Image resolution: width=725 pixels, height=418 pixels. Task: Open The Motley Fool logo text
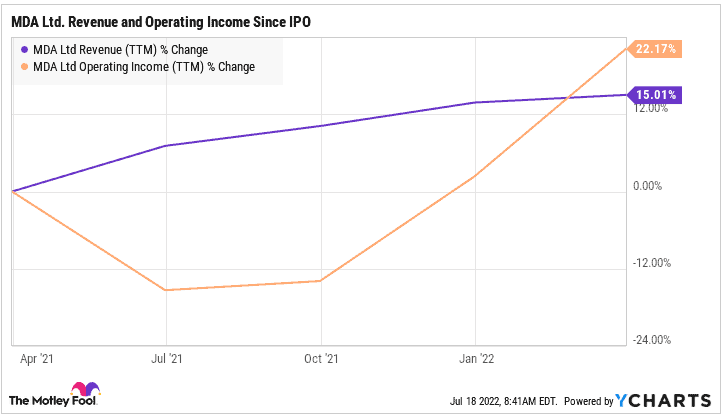(38, 400)
